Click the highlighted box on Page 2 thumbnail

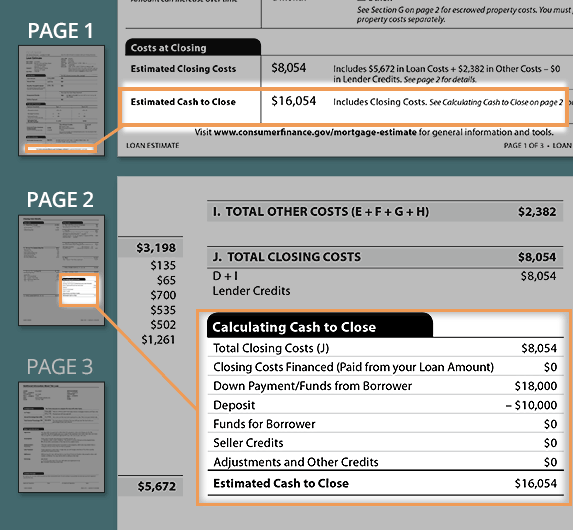[79, 290]
